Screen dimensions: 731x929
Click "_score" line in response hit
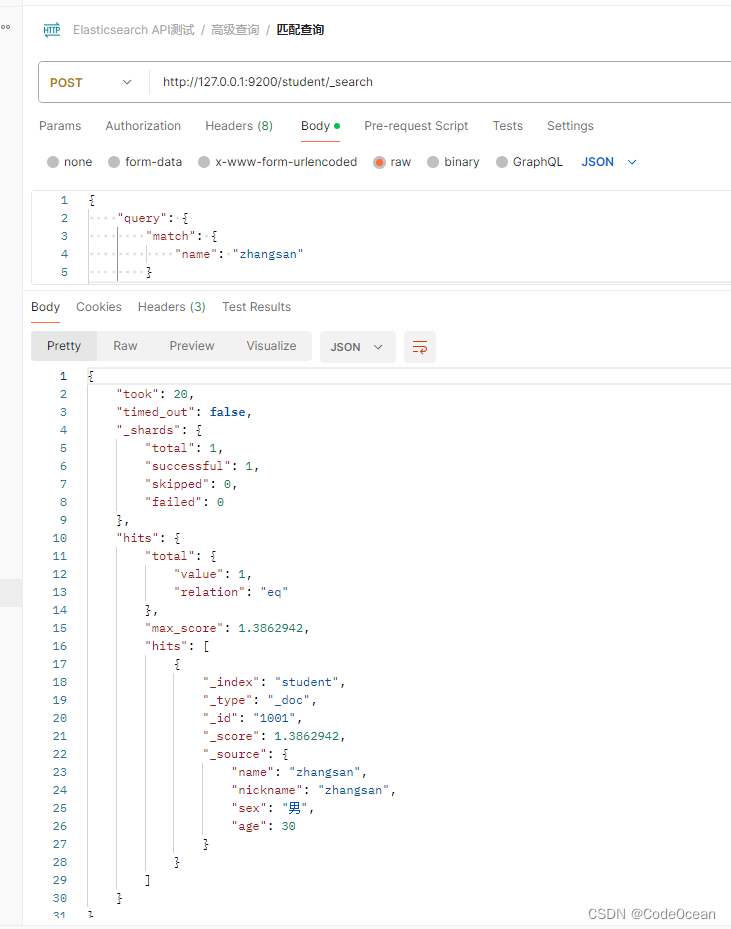[x=274, y=736]
